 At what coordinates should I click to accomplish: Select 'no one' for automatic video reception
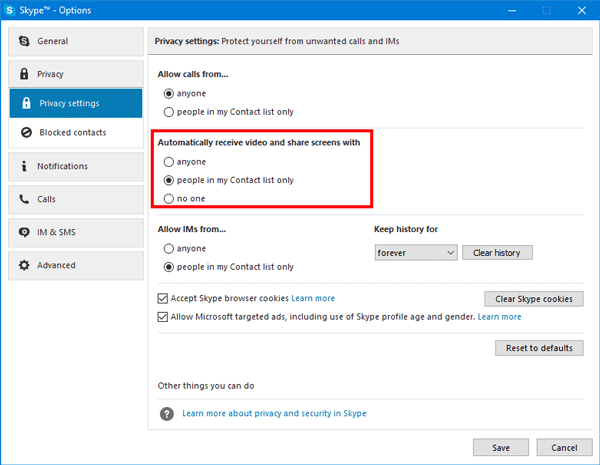click(x=169, y=199)
